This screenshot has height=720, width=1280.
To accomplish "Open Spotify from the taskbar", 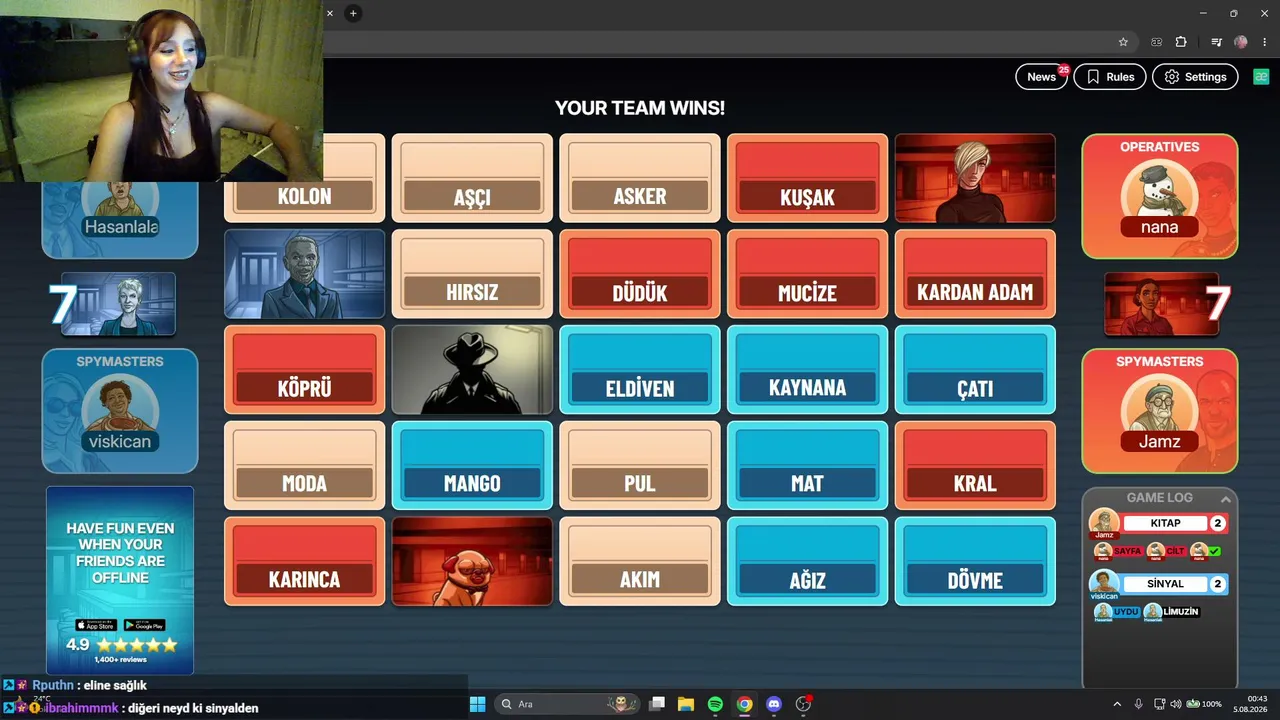I will pyautogui.click(x=715, y=704).
